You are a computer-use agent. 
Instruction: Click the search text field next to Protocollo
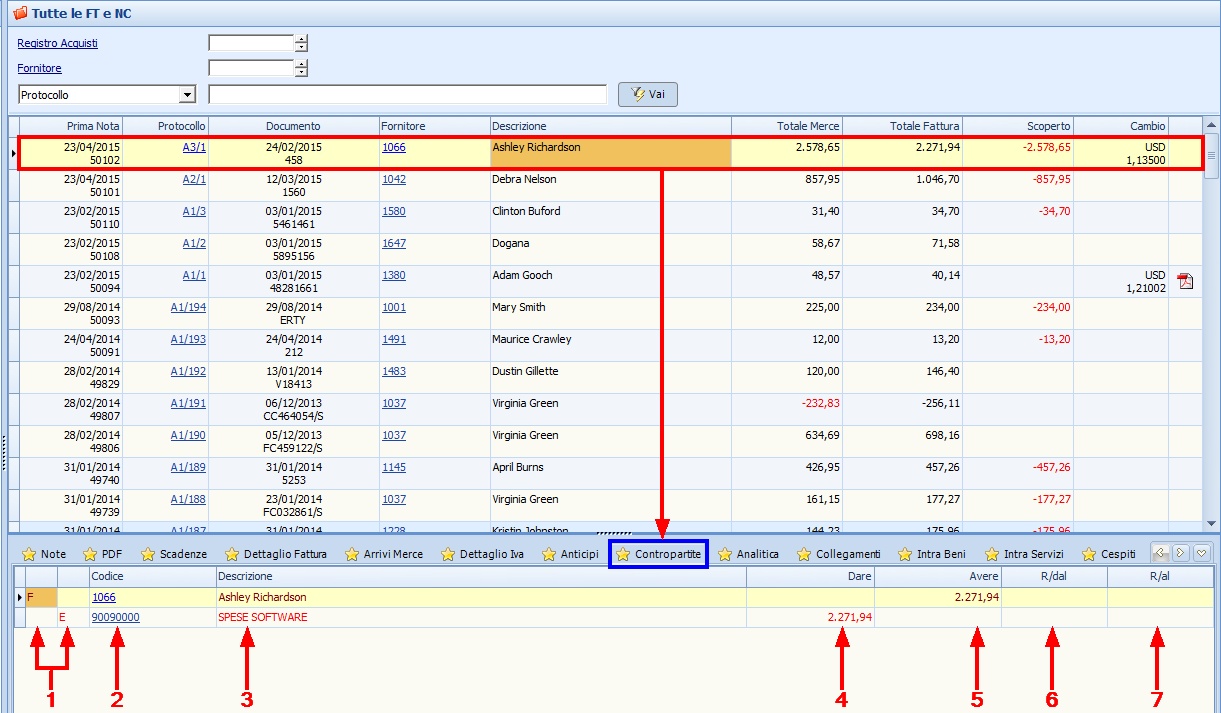pos(407,95)
